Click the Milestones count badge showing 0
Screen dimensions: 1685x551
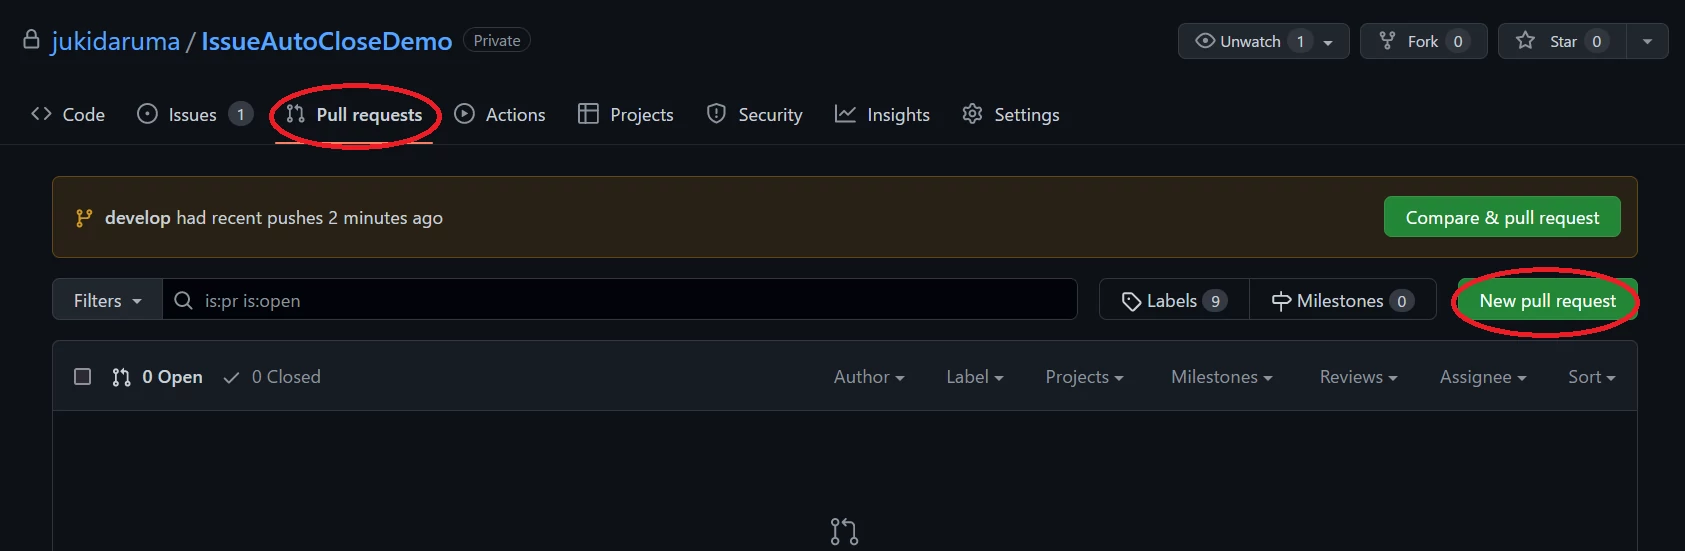[x=1402, y=301]
